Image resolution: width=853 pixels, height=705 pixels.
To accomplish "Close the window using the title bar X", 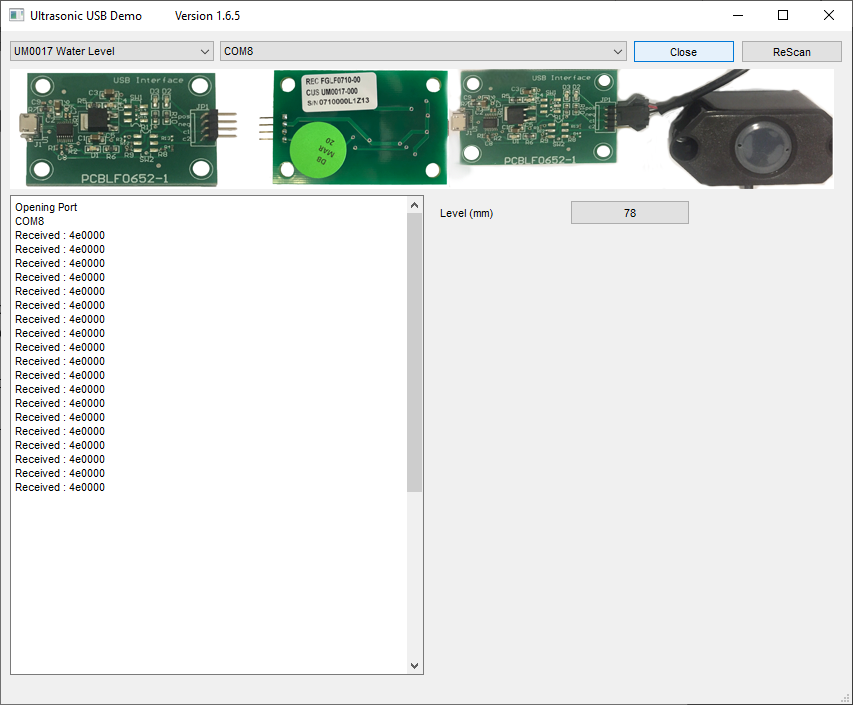I will coord(829,16).
